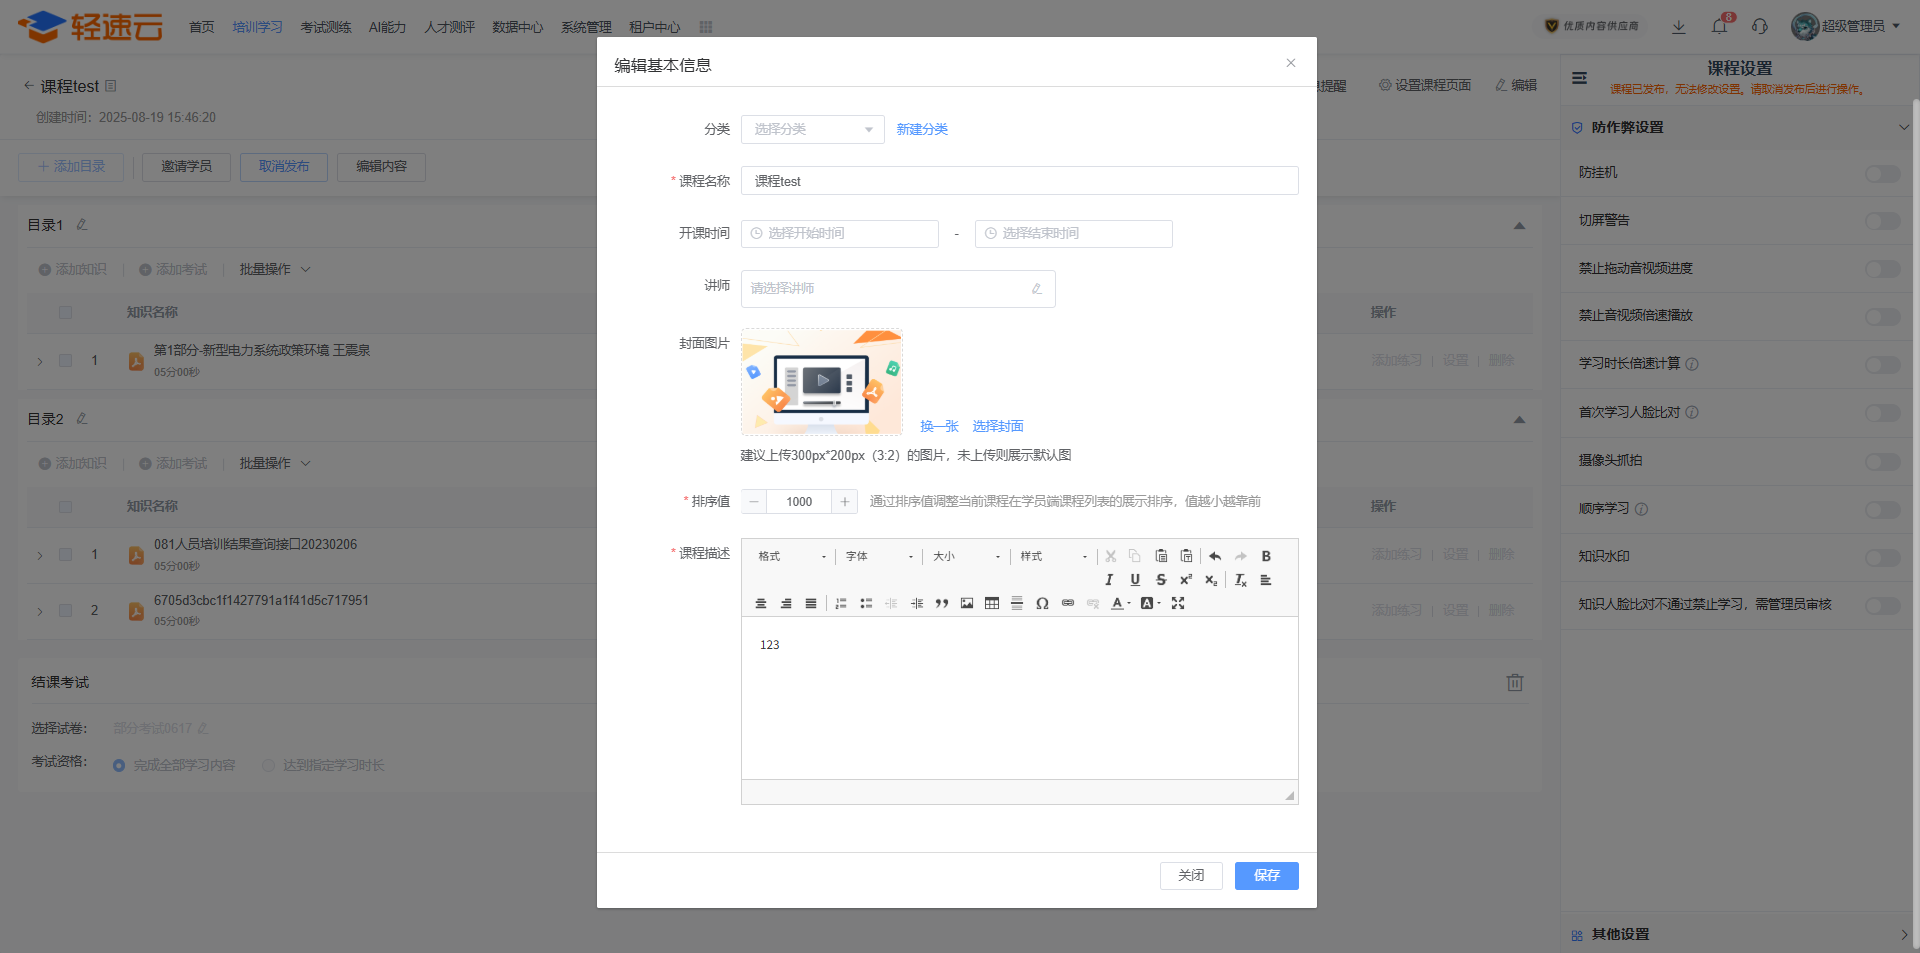Click the 保存 button
Screen dimensions: 1920x953
point(1266,875)
